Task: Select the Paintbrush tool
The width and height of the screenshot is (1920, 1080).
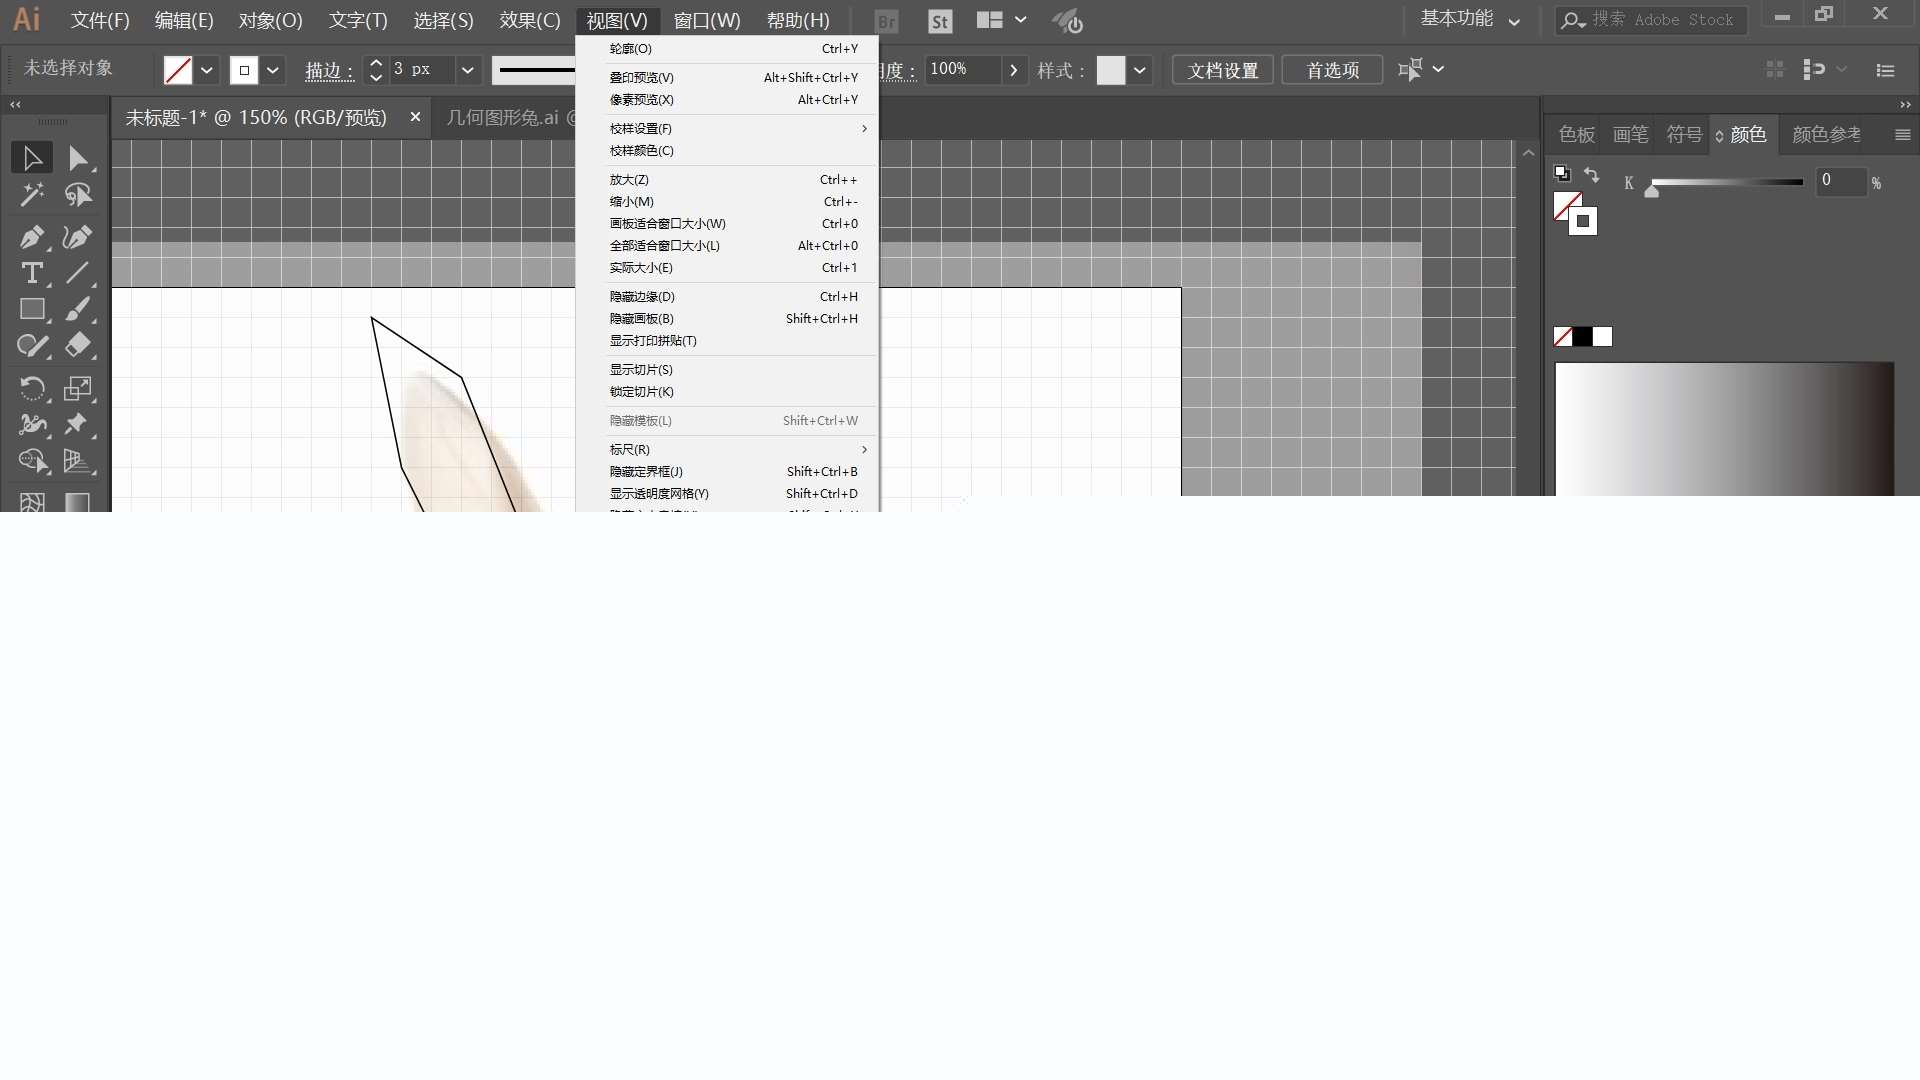Action: point(78,309)
